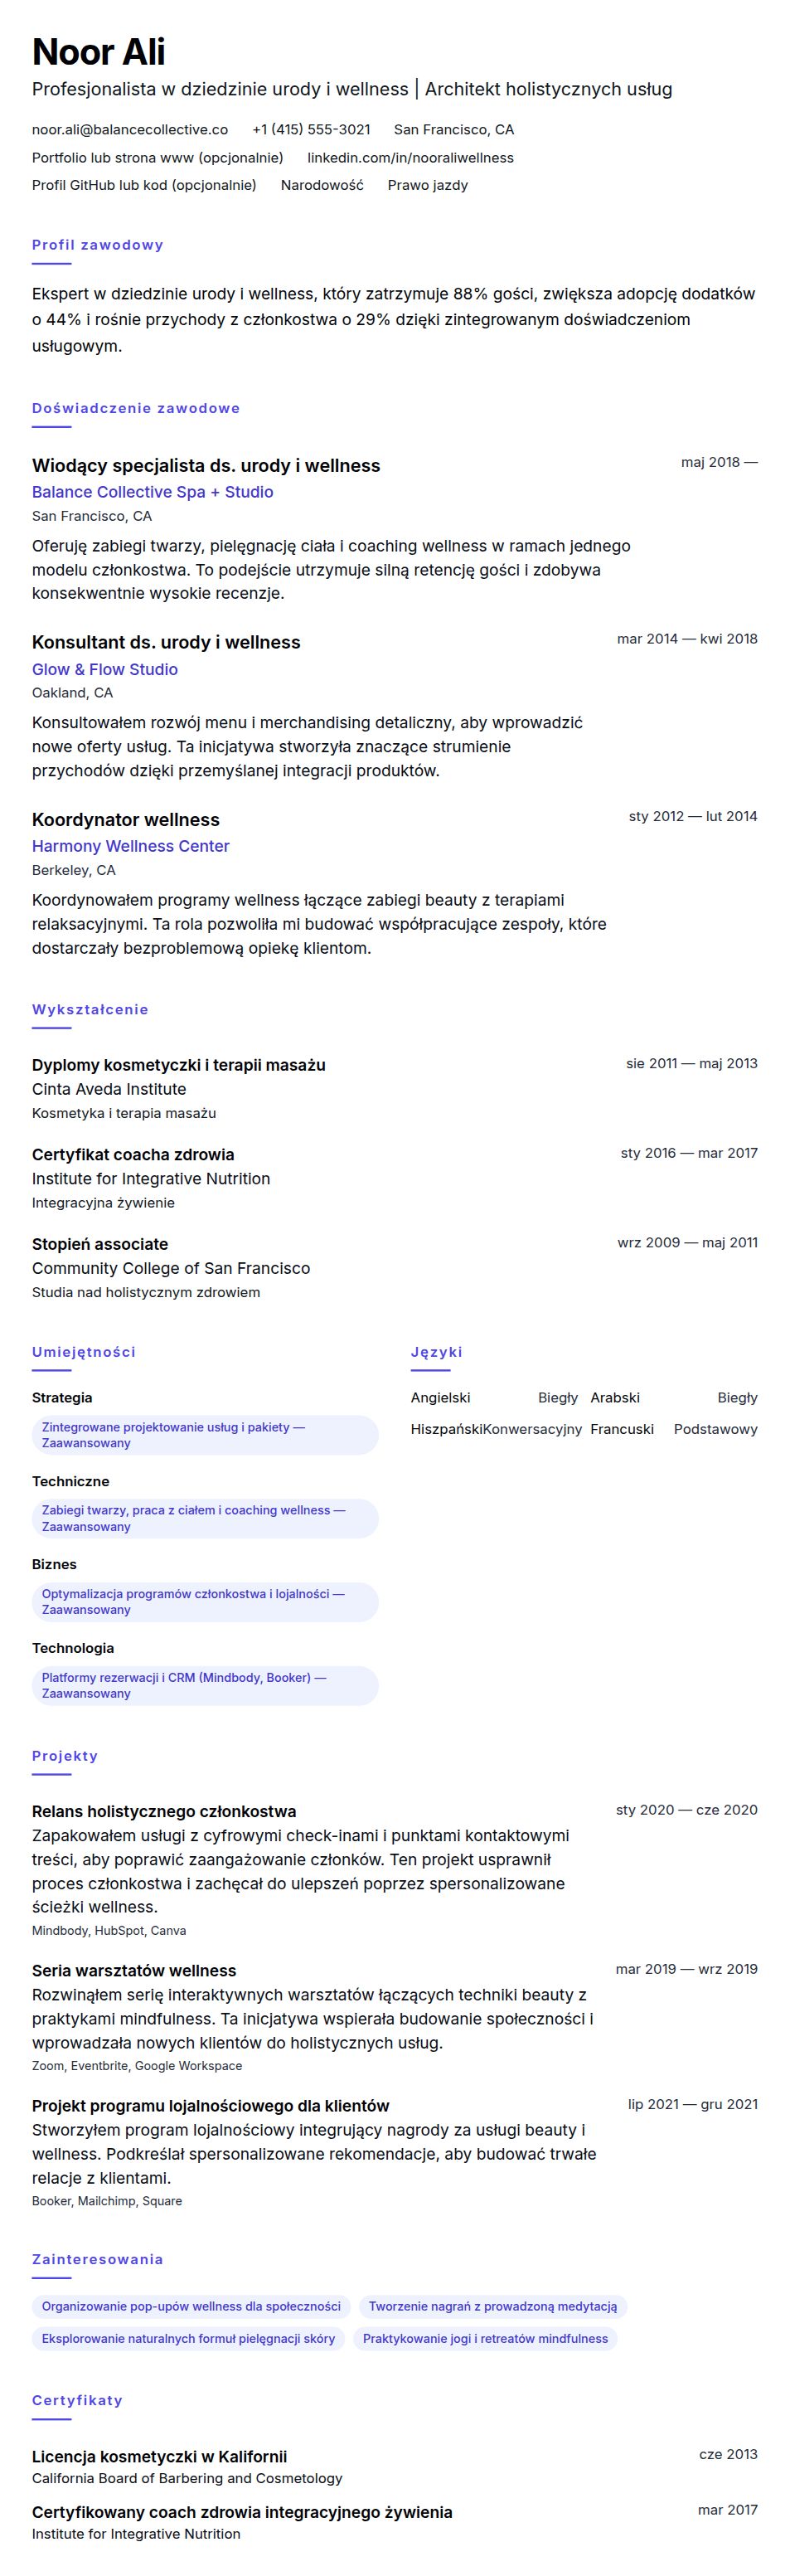Click project Seria warsztatów wellness
The image size is (790, 2576).
tap(134, 1971)
